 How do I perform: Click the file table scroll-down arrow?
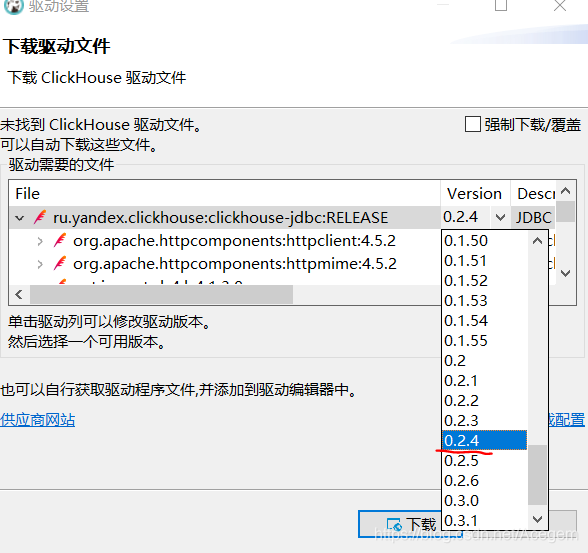pos(566,273)
